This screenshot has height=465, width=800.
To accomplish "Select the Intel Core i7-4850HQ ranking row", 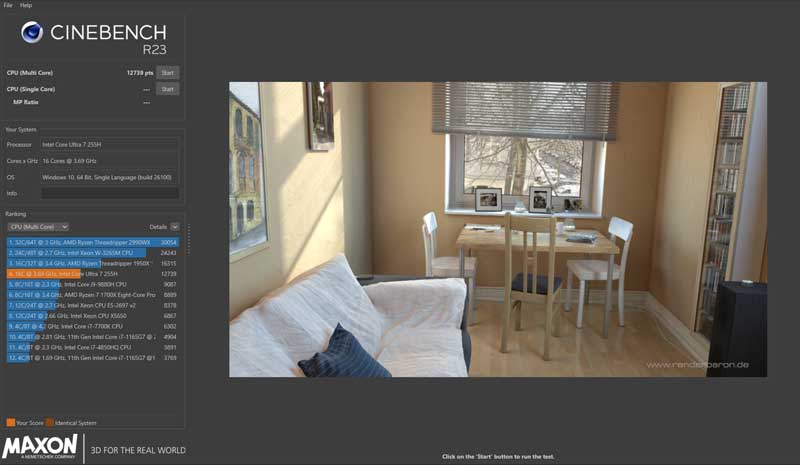I will tap(92, 347).
